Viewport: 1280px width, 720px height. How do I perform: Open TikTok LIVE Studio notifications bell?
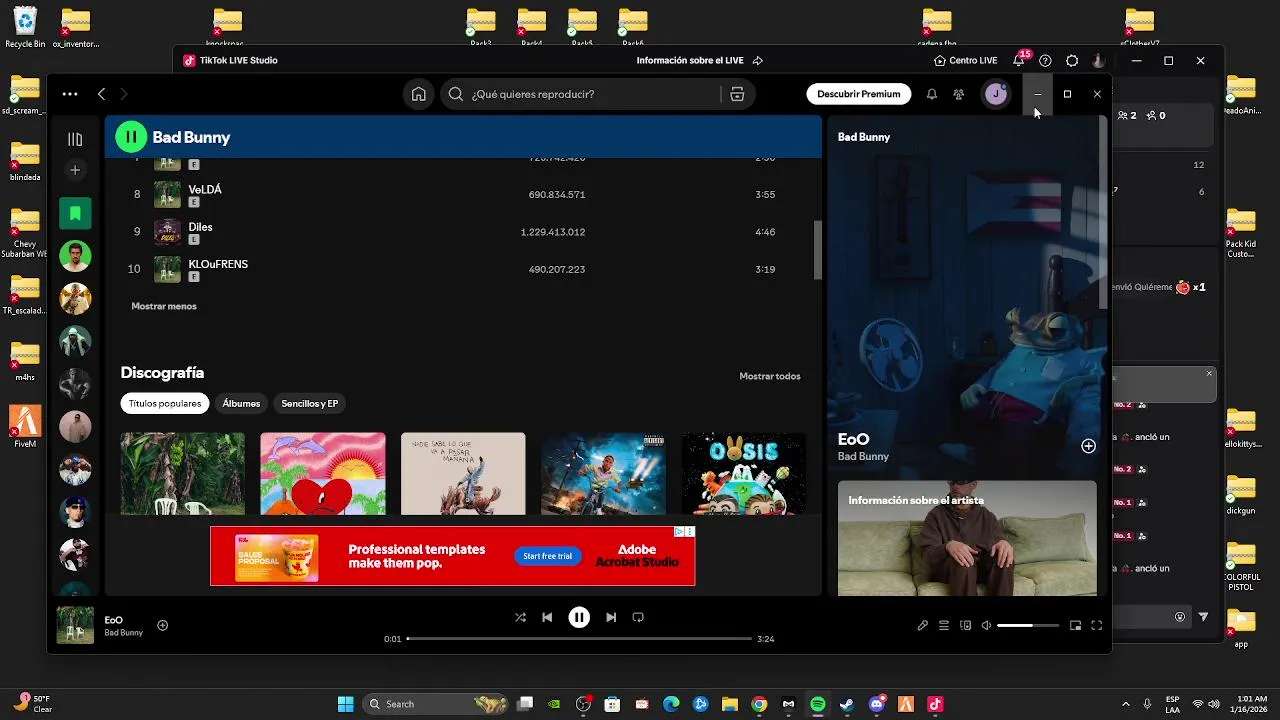(1019, 60)
